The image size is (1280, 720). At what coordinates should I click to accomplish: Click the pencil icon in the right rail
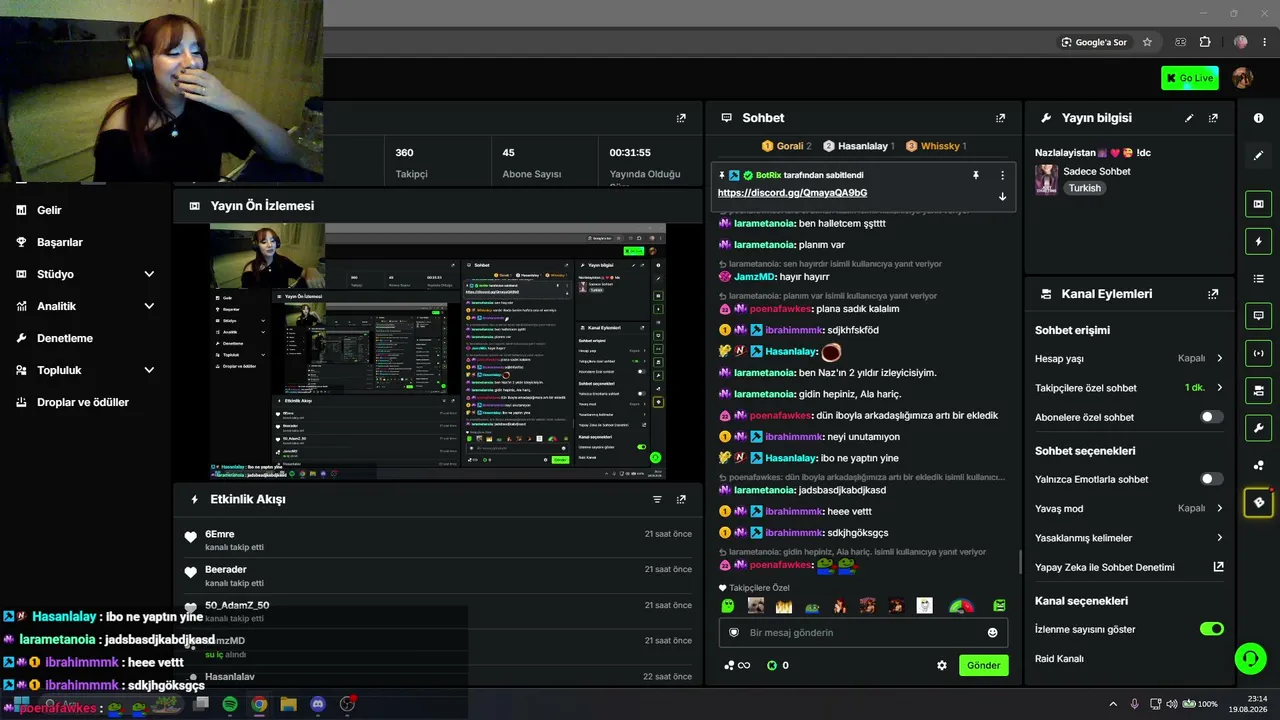pyautogui.click(x=1258, y=156)
